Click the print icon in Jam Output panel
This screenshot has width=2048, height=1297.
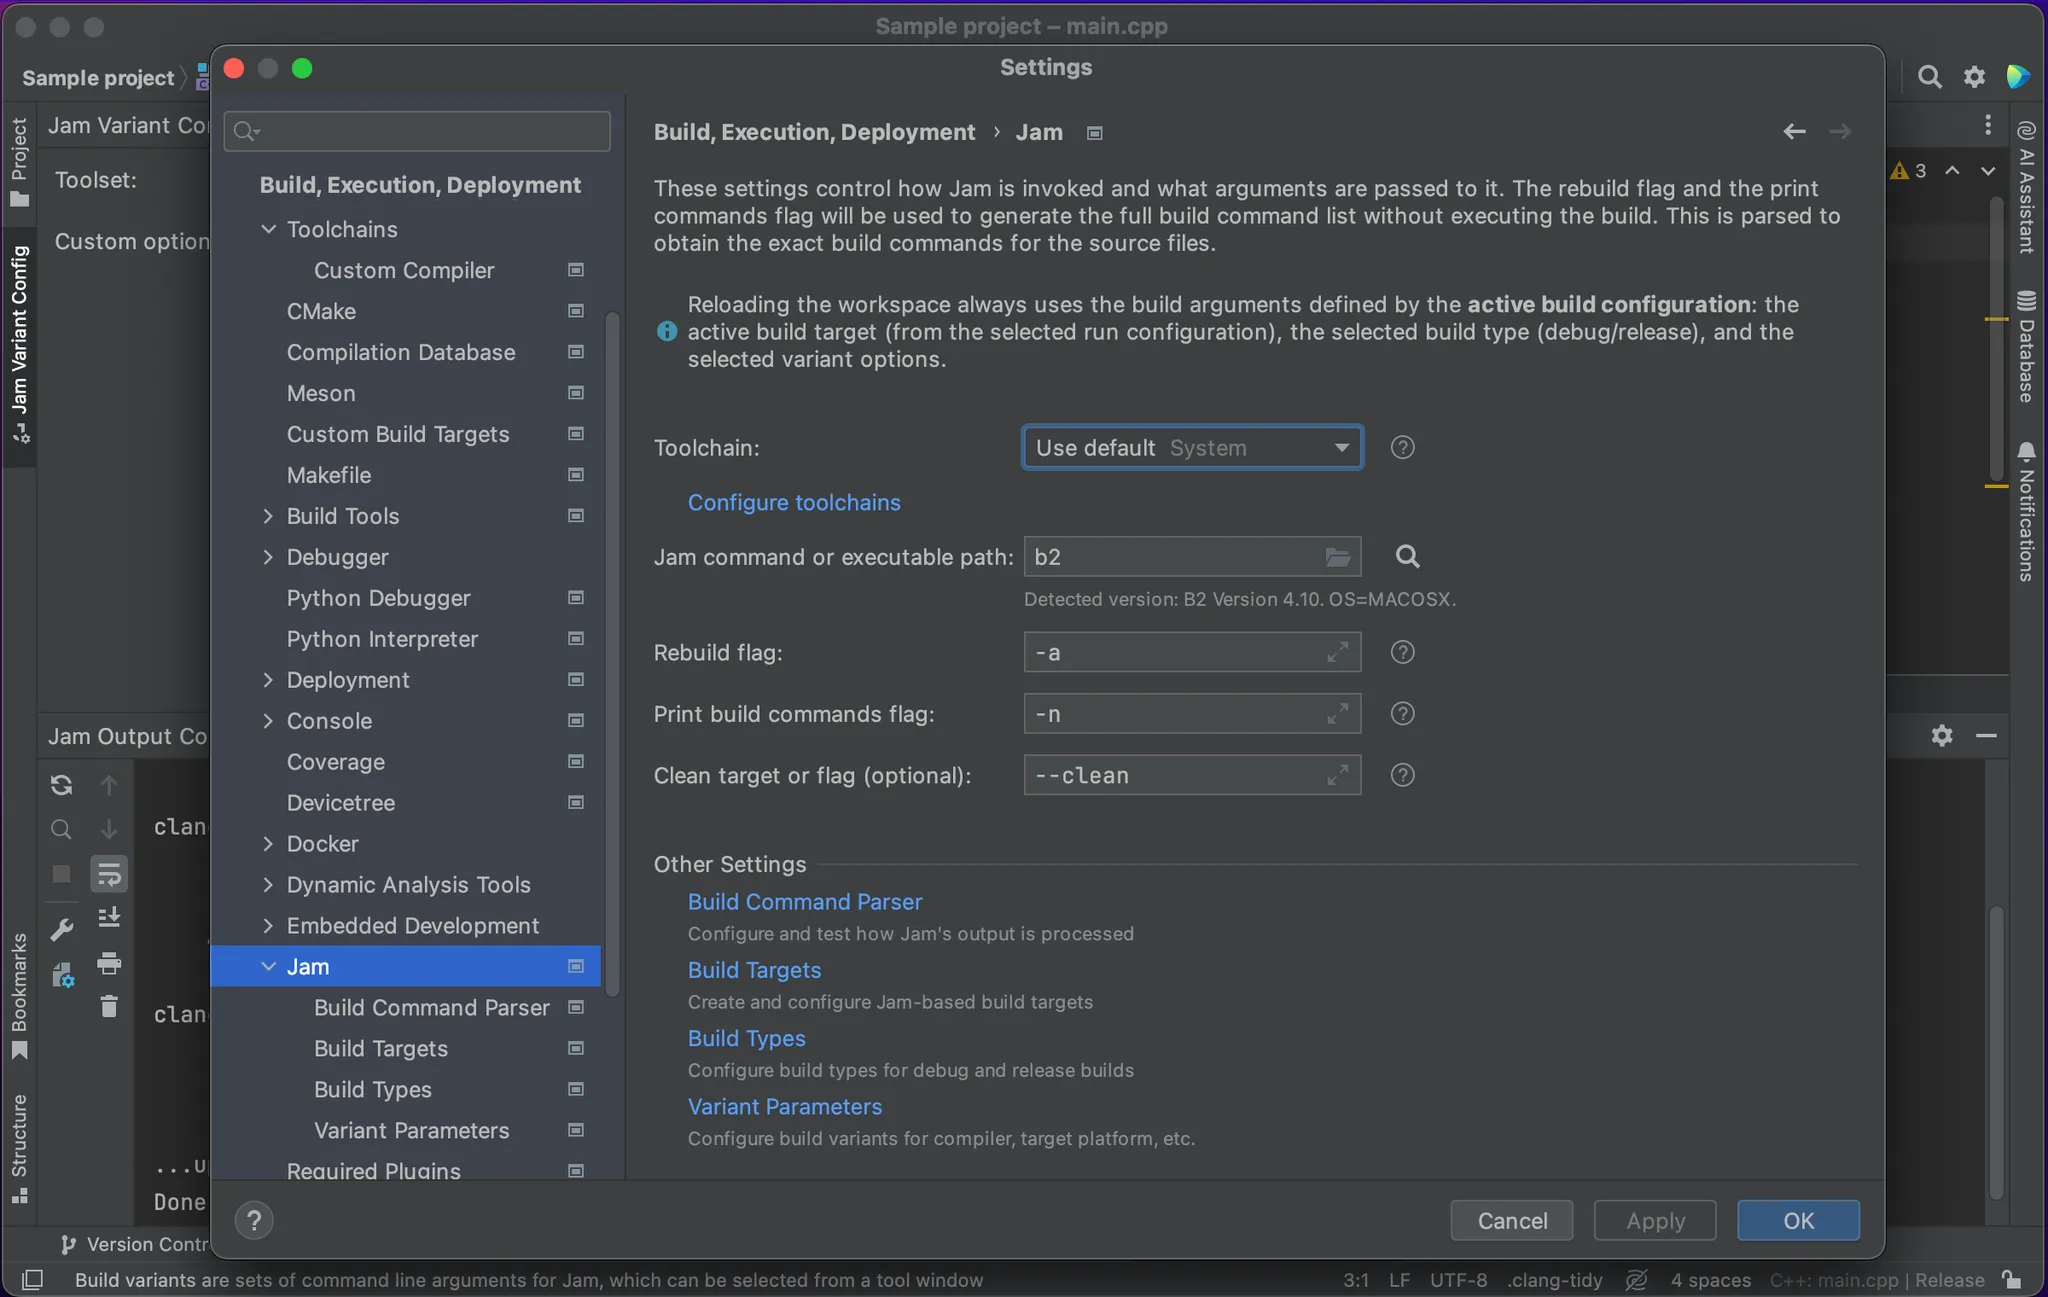tap(109, 963)
